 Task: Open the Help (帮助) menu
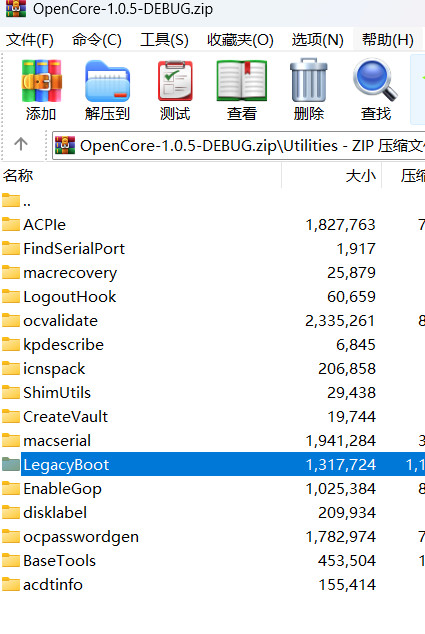click(x=387, y=40)
